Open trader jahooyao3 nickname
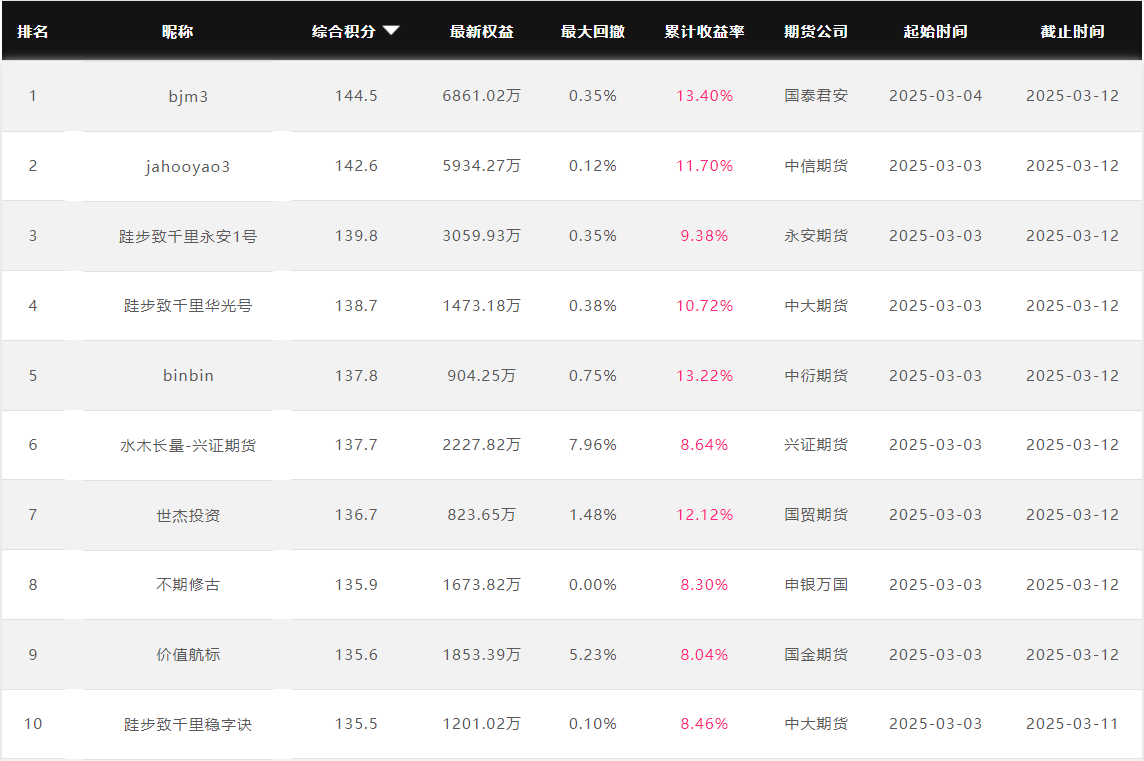This screenshot has height=761, width=1144. tap(188, 166)
